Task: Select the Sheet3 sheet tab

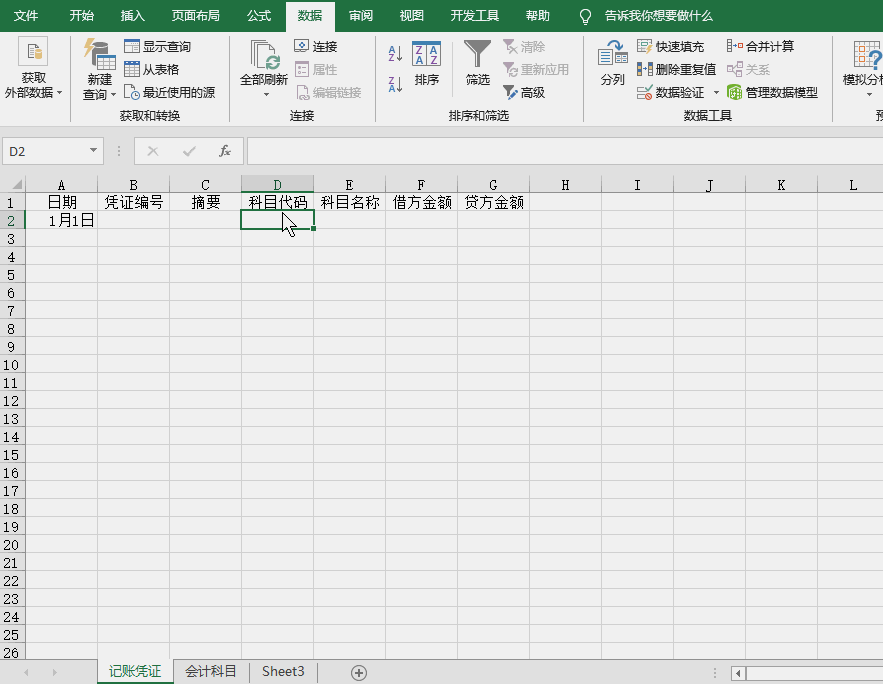Action: click(x=283, y=672)
